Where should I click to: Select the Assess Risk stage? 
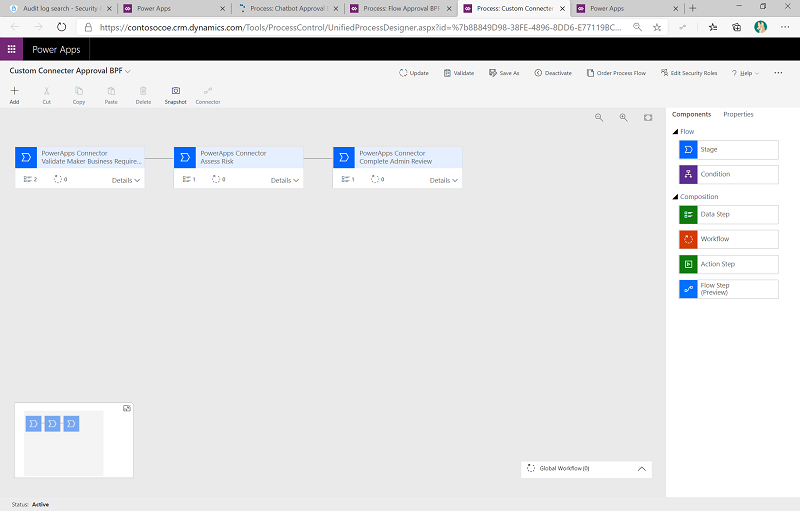(238, 158)
